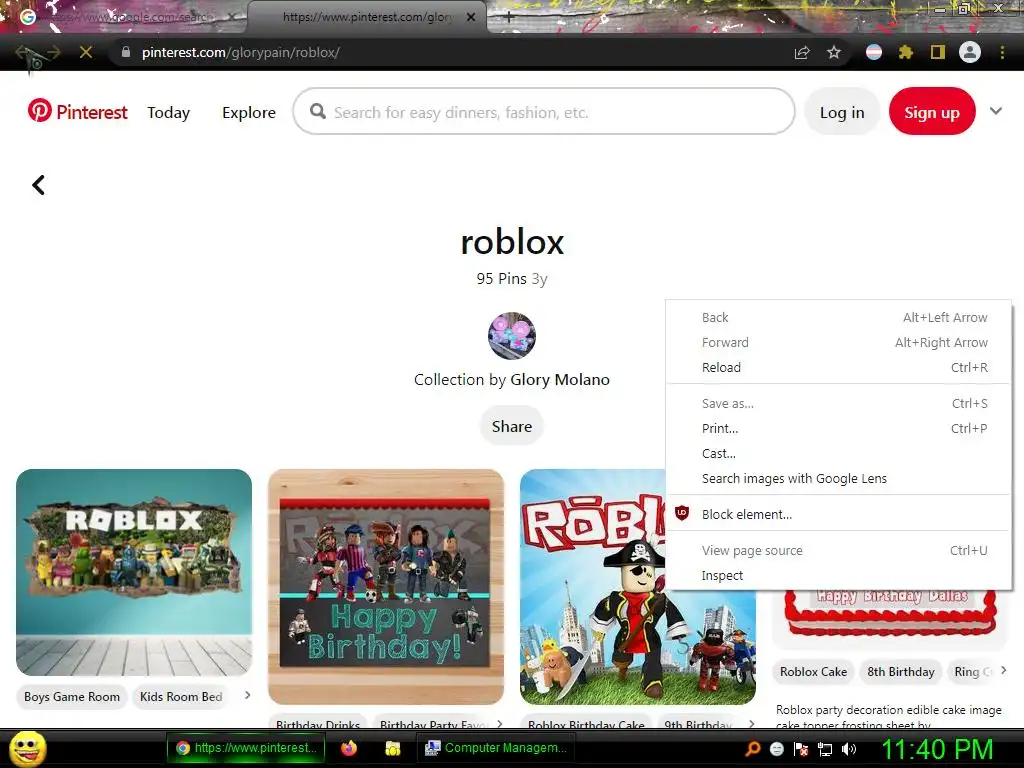1024x768 pixels.
Task: Choose Cast... from the context menu
Action: [x=839, y=453]
